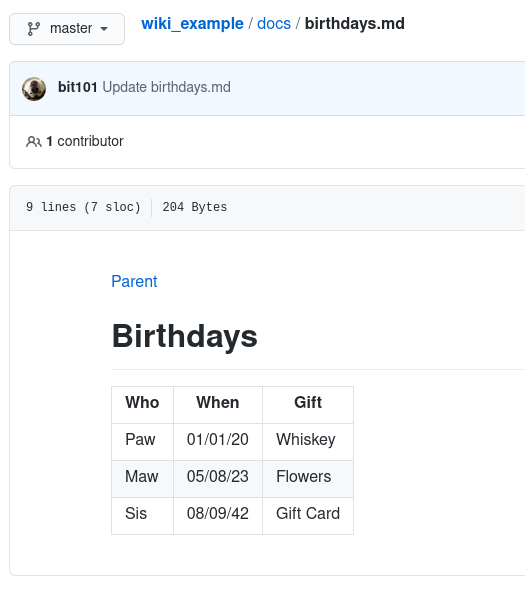The height and width of the screenshot is (594, 525).
Task: Click the 05/08/23 date cell
Action: pyautogui.click(x=218, y=479)
